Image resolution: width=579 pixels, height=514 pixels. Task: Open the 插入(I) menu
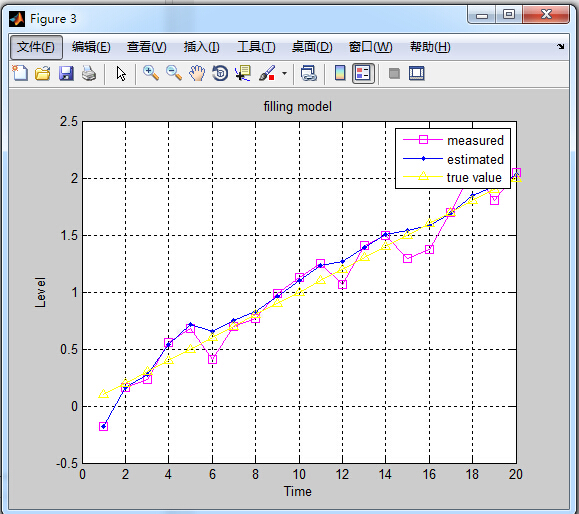coord(202,47)
